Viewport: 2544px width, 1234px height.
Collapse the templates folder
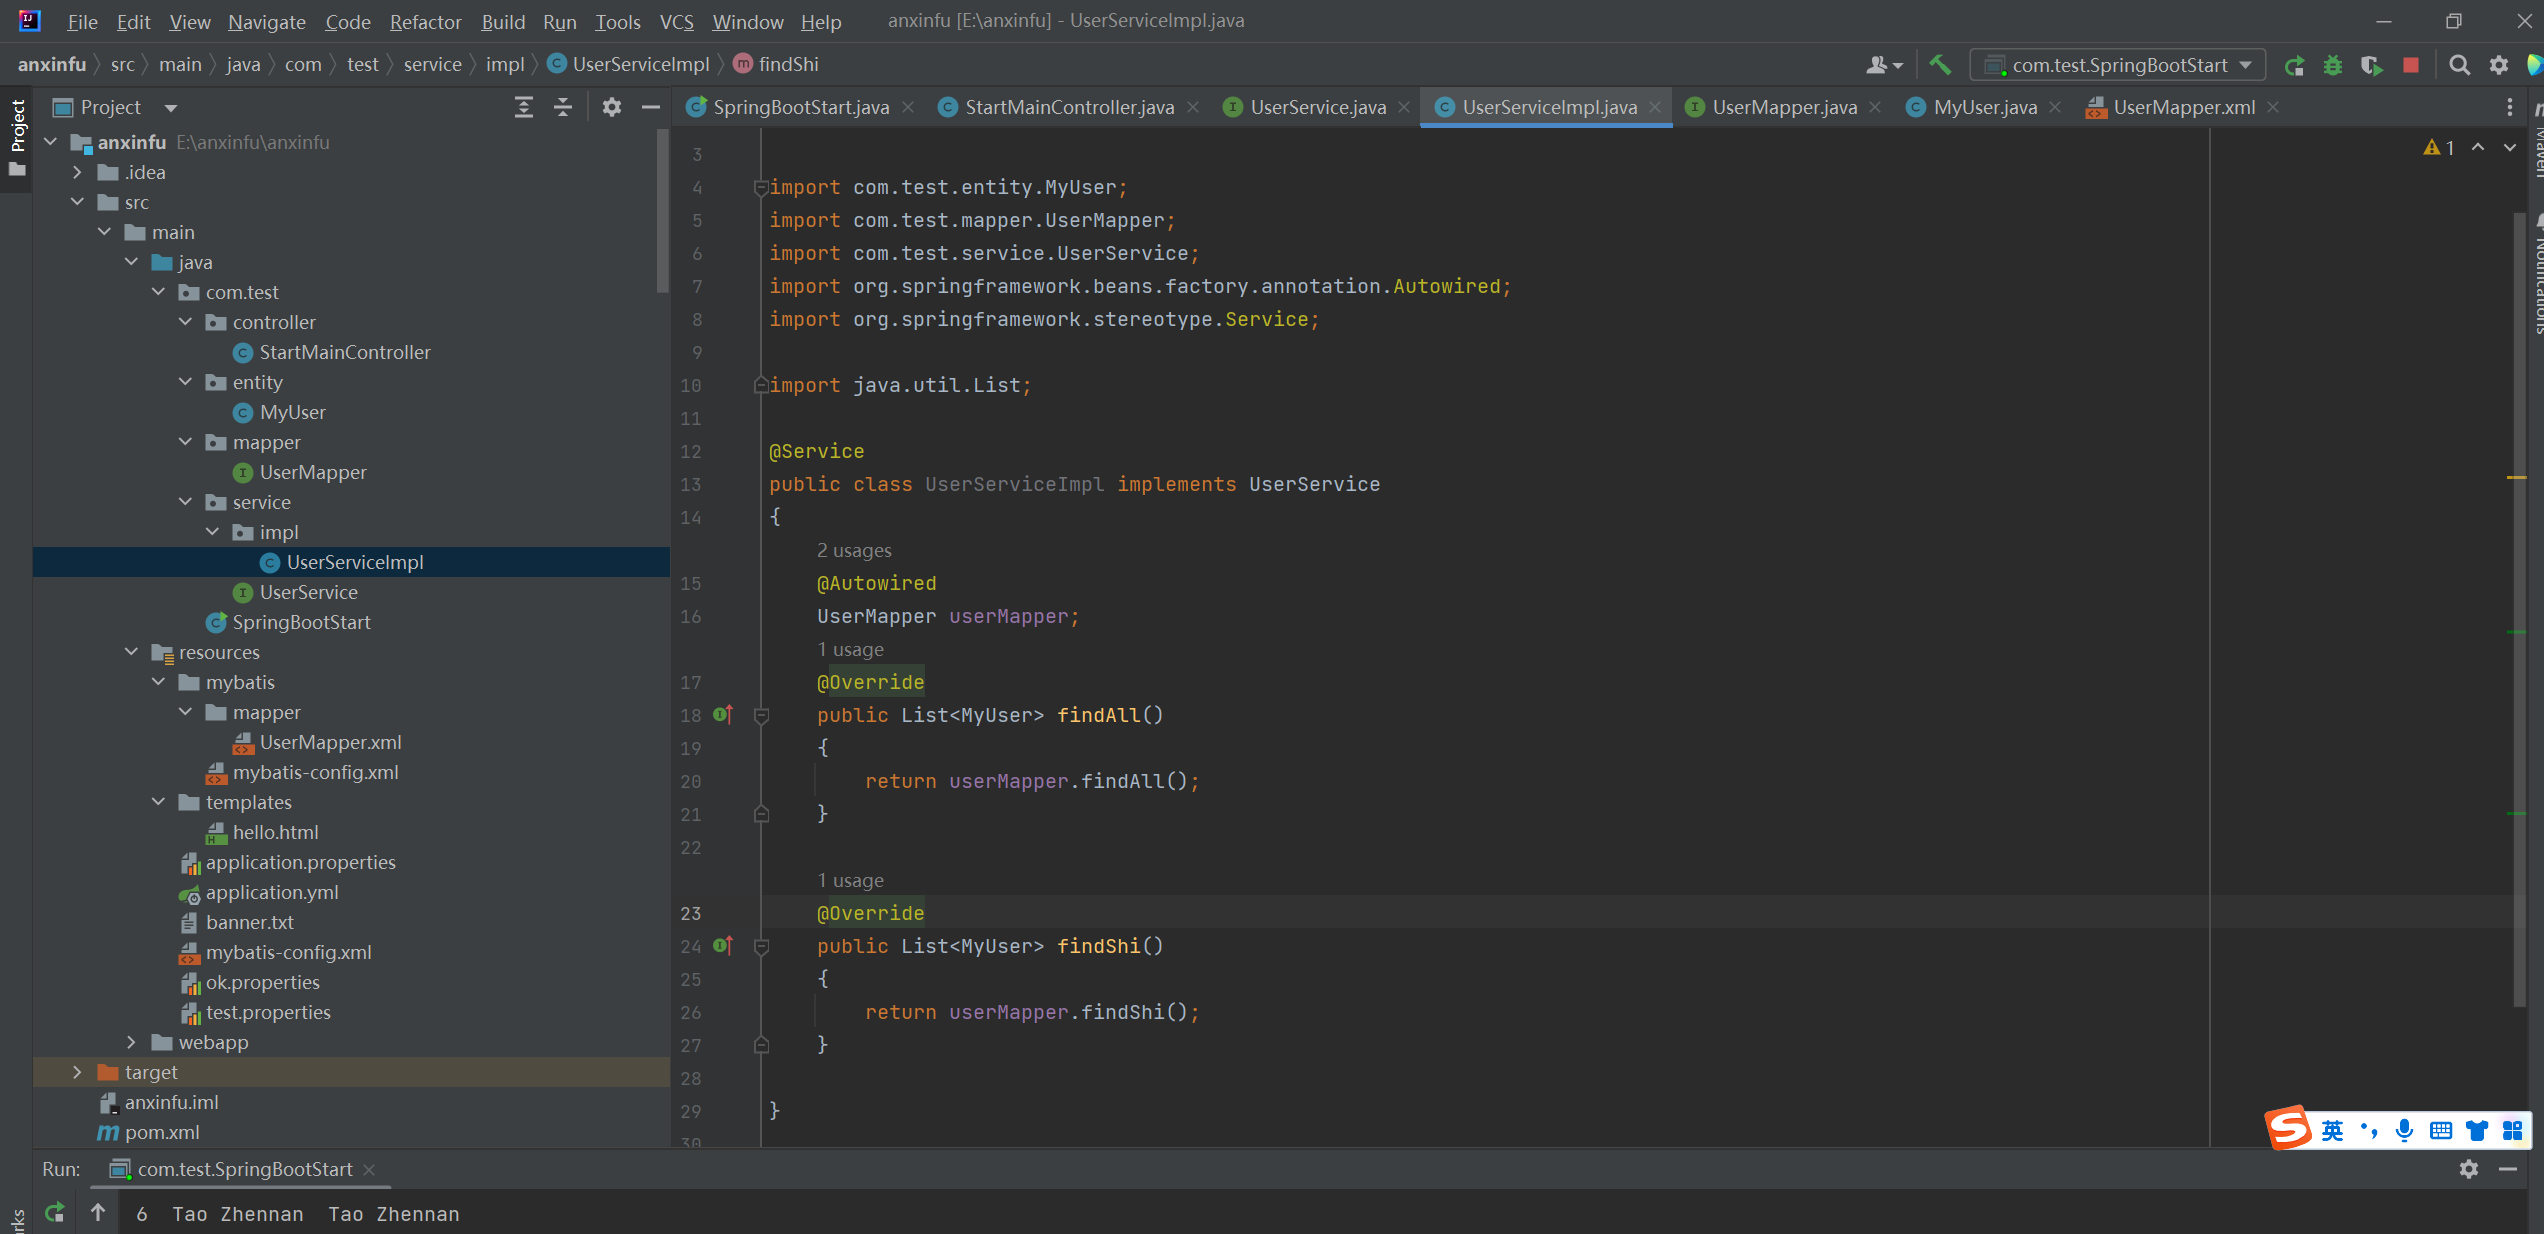[x=158, y=802]
